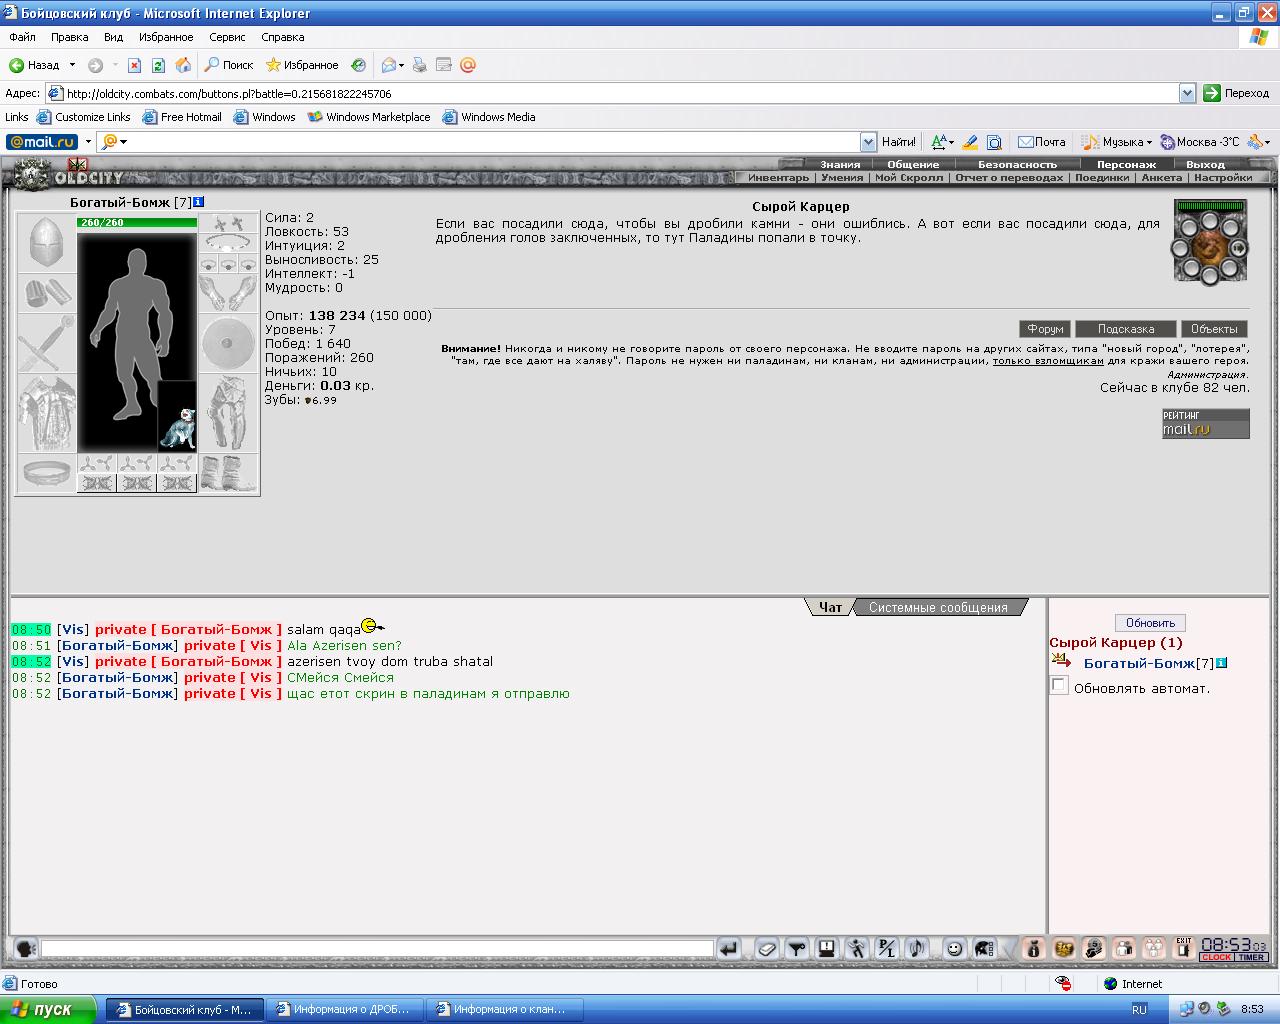Click the helmet equipment slot
This screenshot has width=1280, height=1024.
pos(46,243)
